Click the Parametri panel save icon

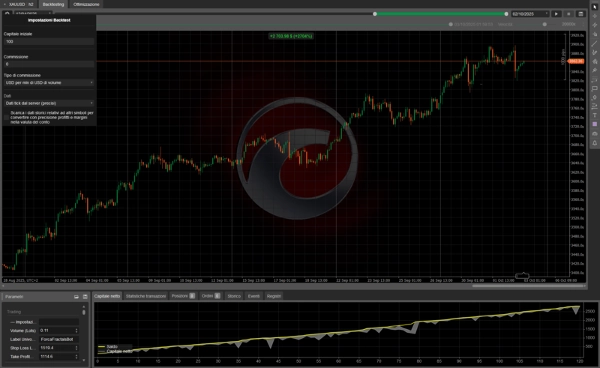(x=85, y=296)
